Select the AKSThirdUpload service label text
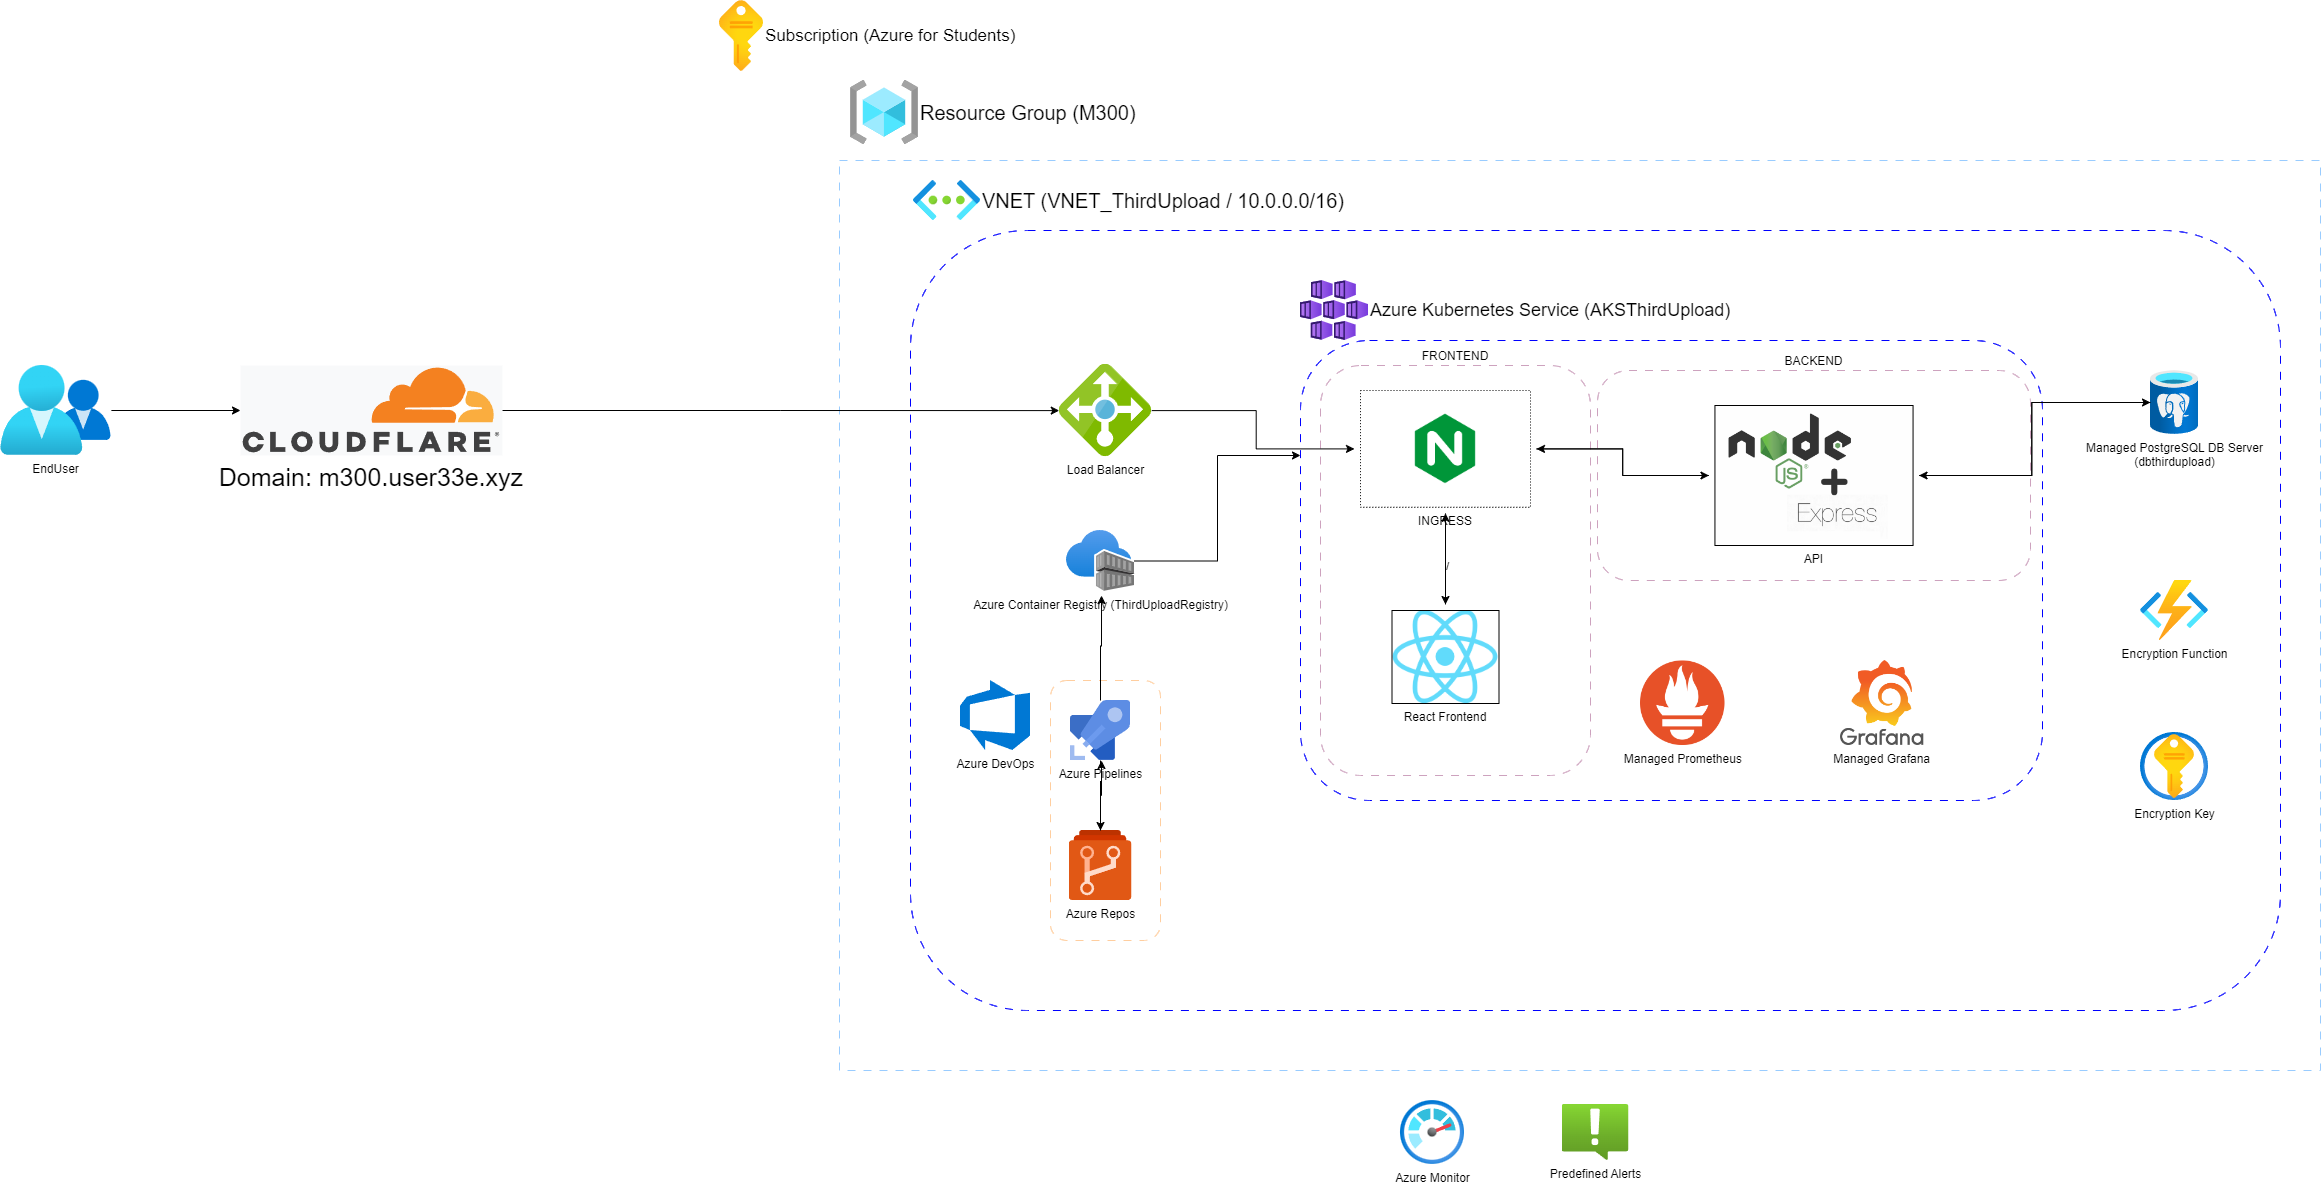 coord(1550,310)
